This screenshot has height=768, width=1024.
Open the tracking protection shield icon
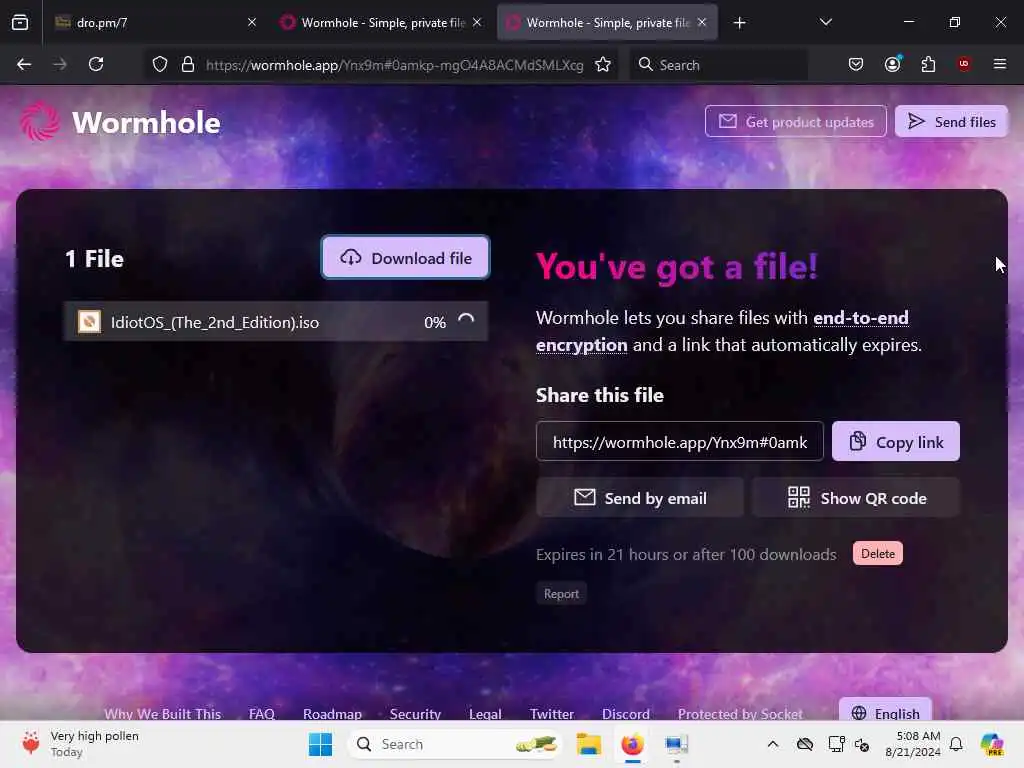(160, 64)
